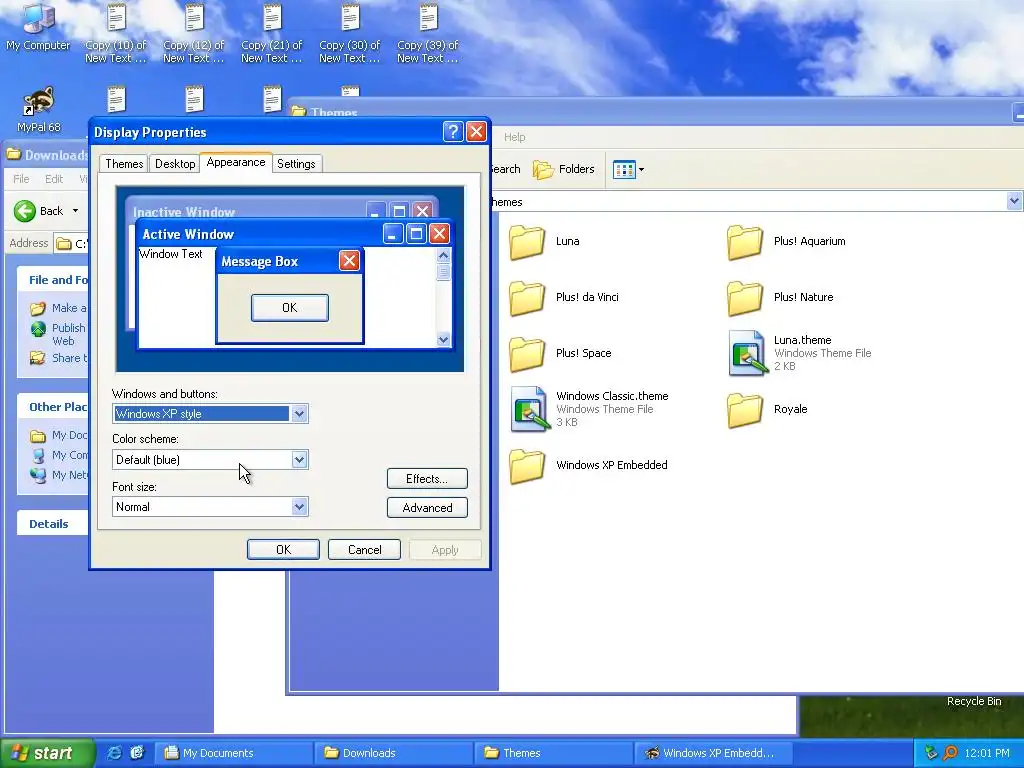Viewport: 1024px width, 768px height.
Task: Select the Plus! Aquarium folder icon
Action: pos(744,242)
